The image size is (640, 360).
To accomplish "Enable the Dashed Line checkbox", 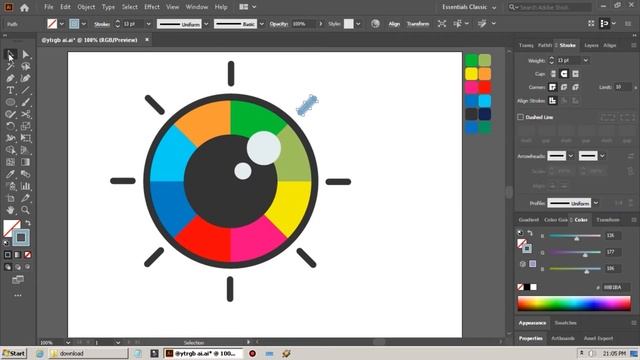I will coord(520,117).
